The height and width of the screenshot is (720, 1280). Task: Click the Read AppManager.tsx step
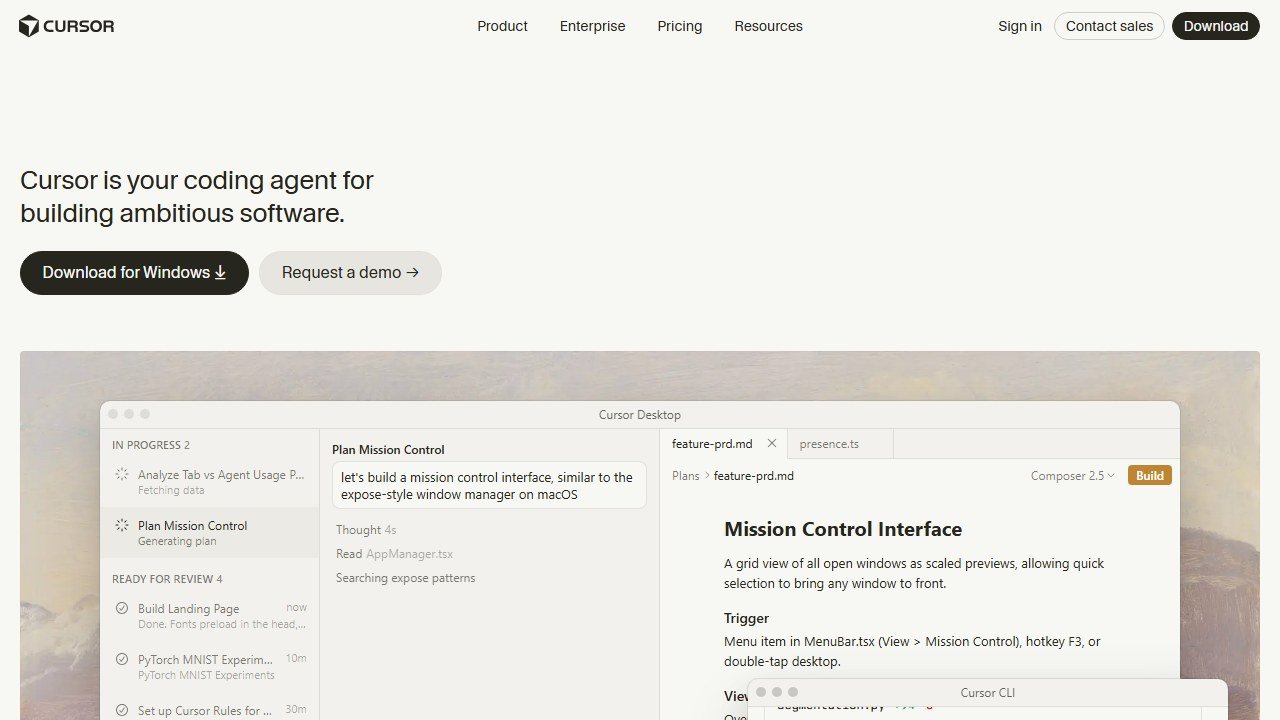394,554
